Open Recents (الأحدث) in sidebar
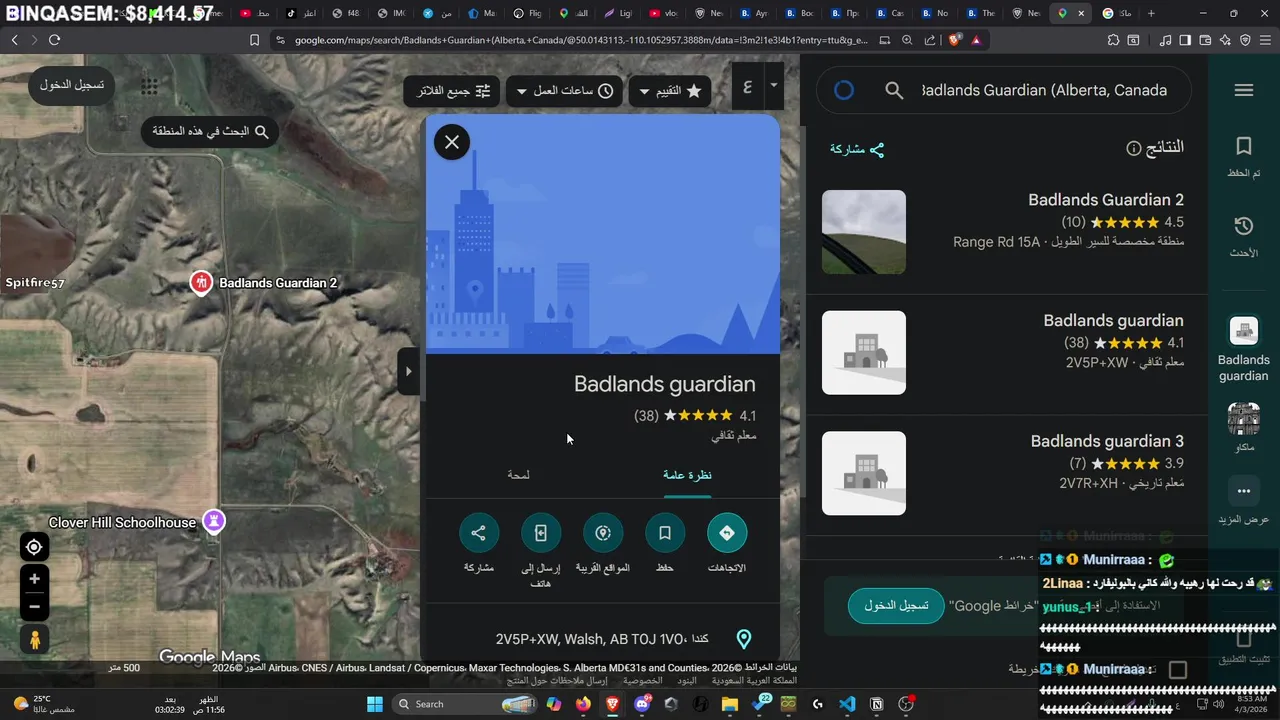 (x=1244, y=237)
